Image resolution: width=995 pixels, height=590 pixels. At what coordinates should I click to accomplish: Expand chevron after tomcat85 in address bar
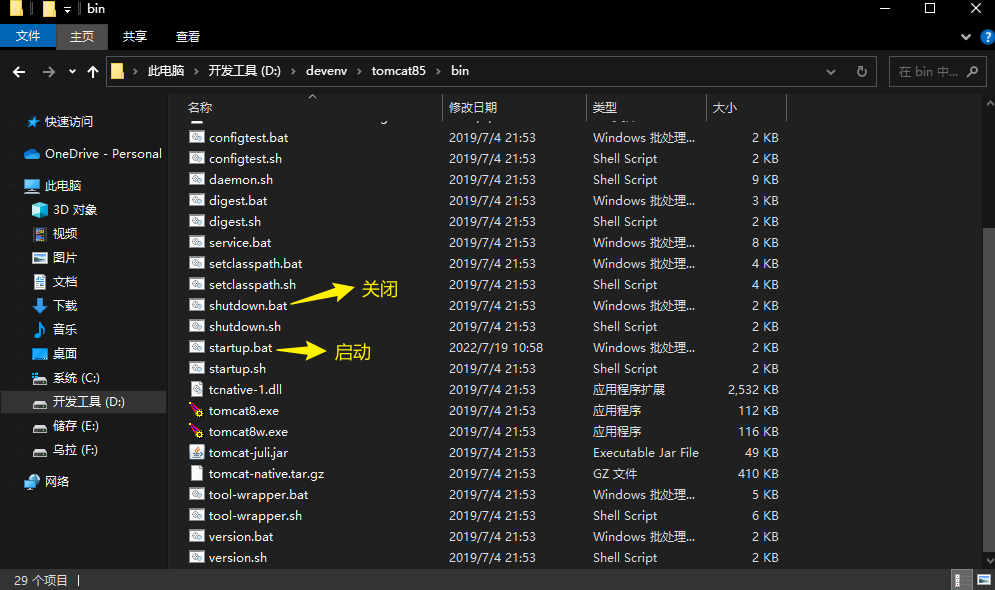(x=438, y=71)
